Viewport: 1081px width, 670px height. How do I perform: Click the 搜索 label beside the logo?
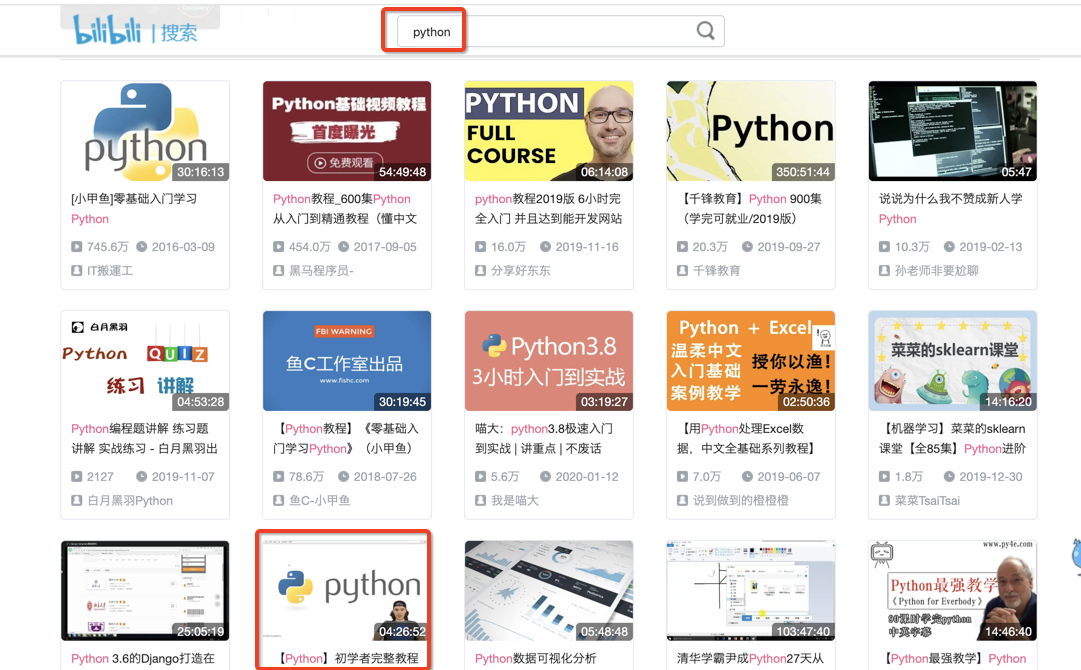[x=179, y=32]
